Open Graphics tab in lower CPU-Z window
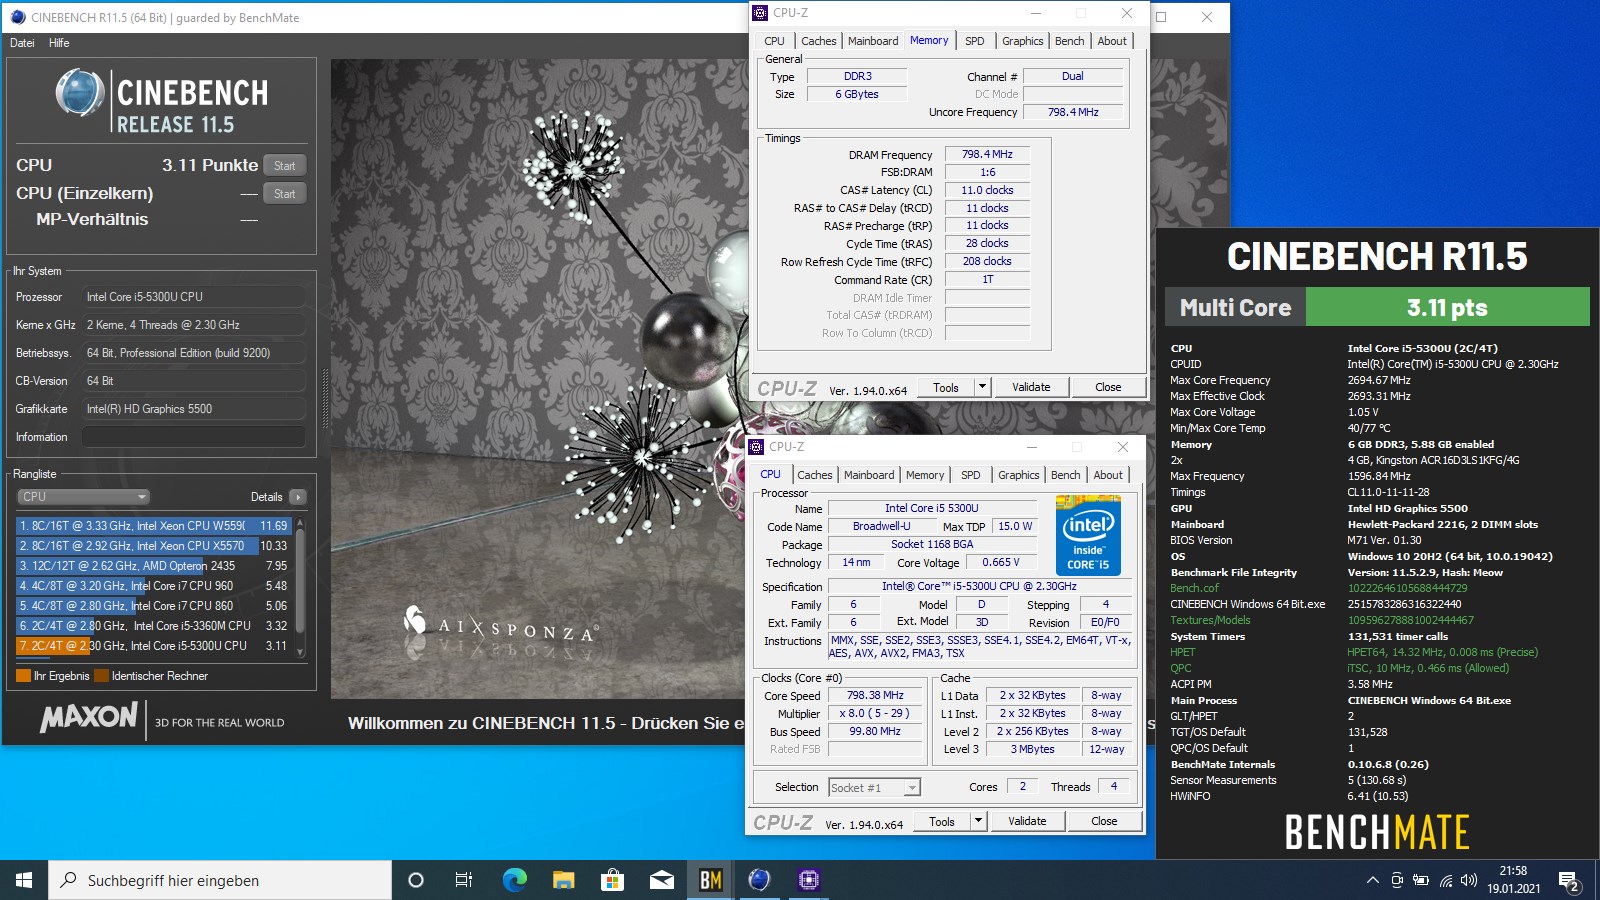 (x=1018, y=475)
